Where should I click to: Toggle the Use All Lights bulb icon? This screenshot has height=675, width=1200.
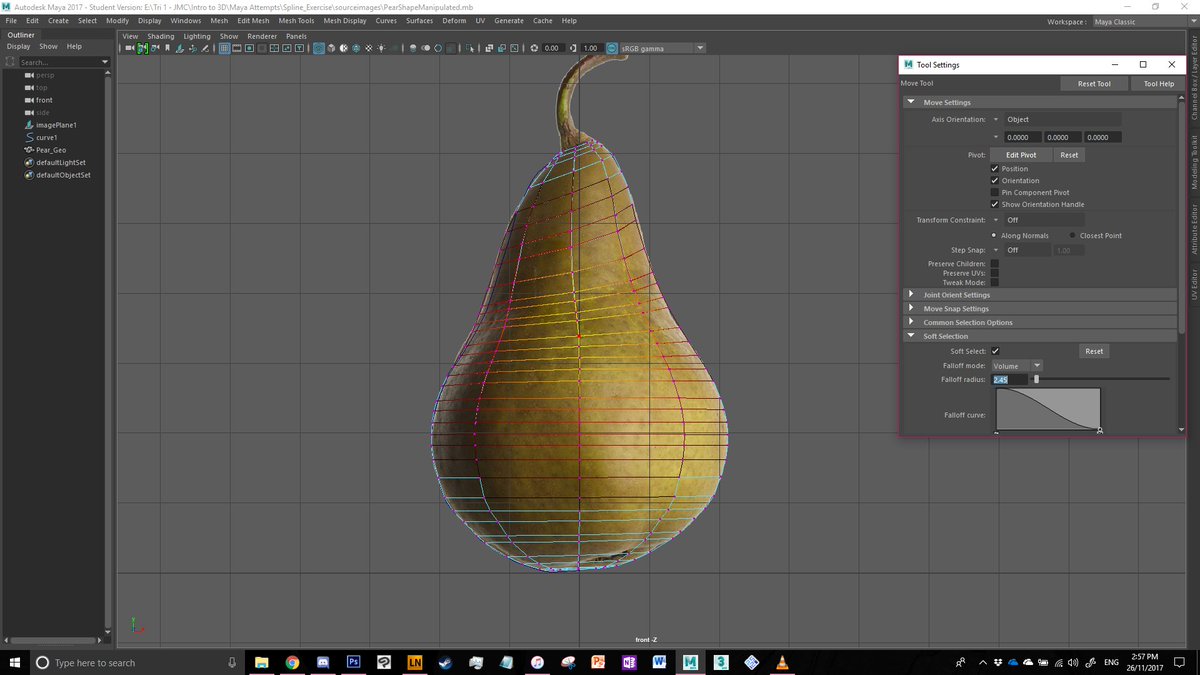point(380,48)
